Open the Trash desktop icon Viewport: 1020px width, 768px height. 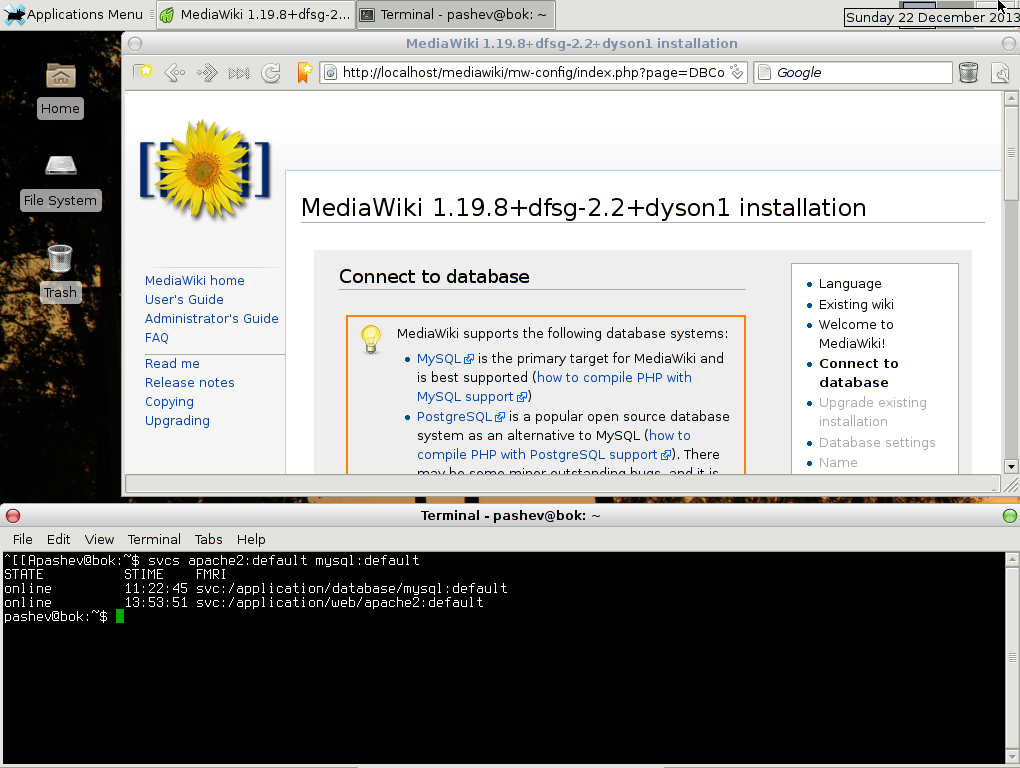[x=60, y=273]
